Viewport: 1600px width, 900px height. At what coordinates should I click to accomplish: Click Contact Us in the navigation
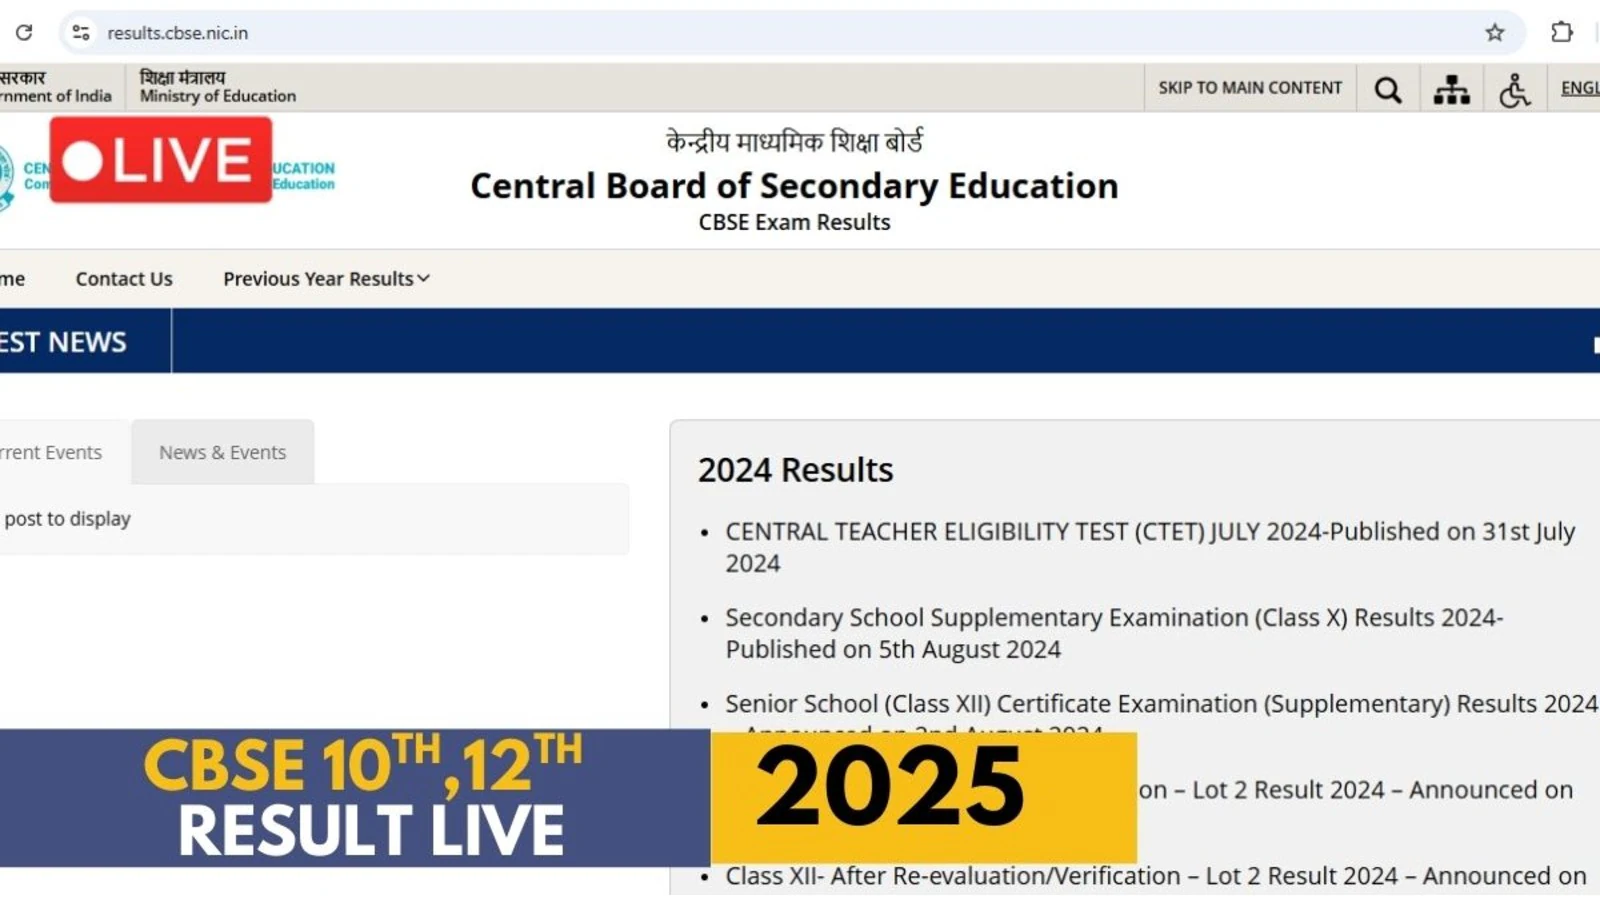(x=123, y=278)
